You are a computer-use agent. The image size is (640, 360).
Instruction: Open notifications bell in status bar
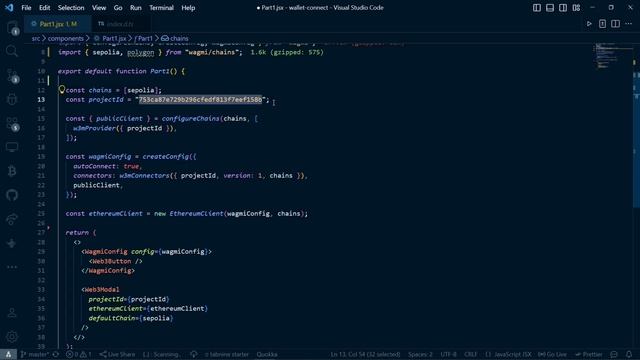[629, 355]
